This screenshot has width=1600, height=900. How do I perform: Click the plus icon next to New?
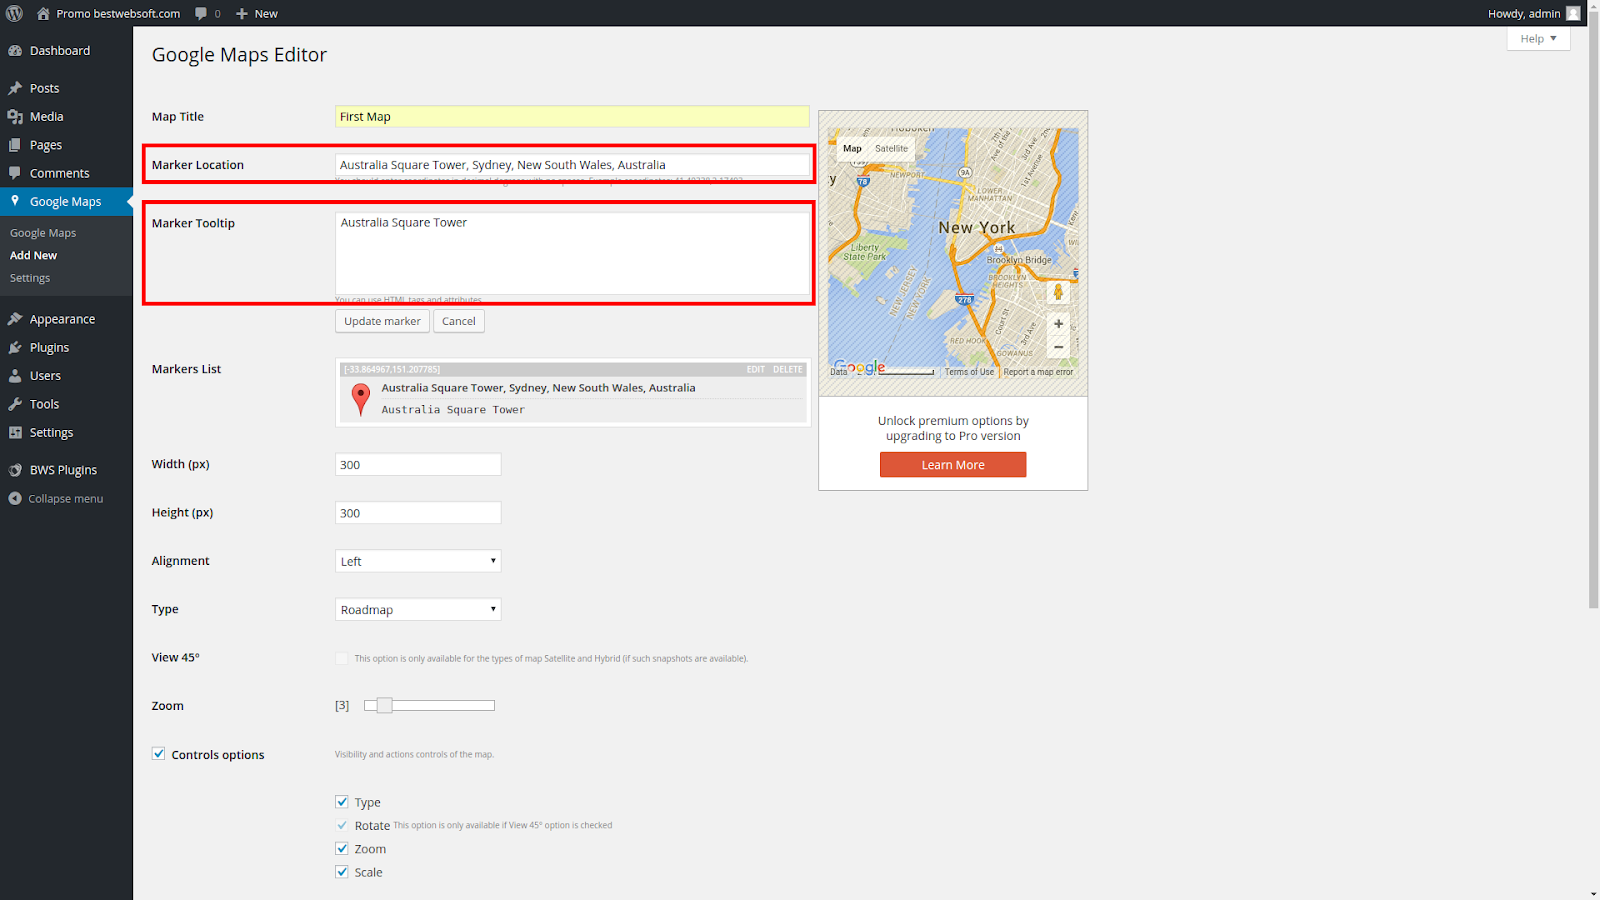click(242, 13)
